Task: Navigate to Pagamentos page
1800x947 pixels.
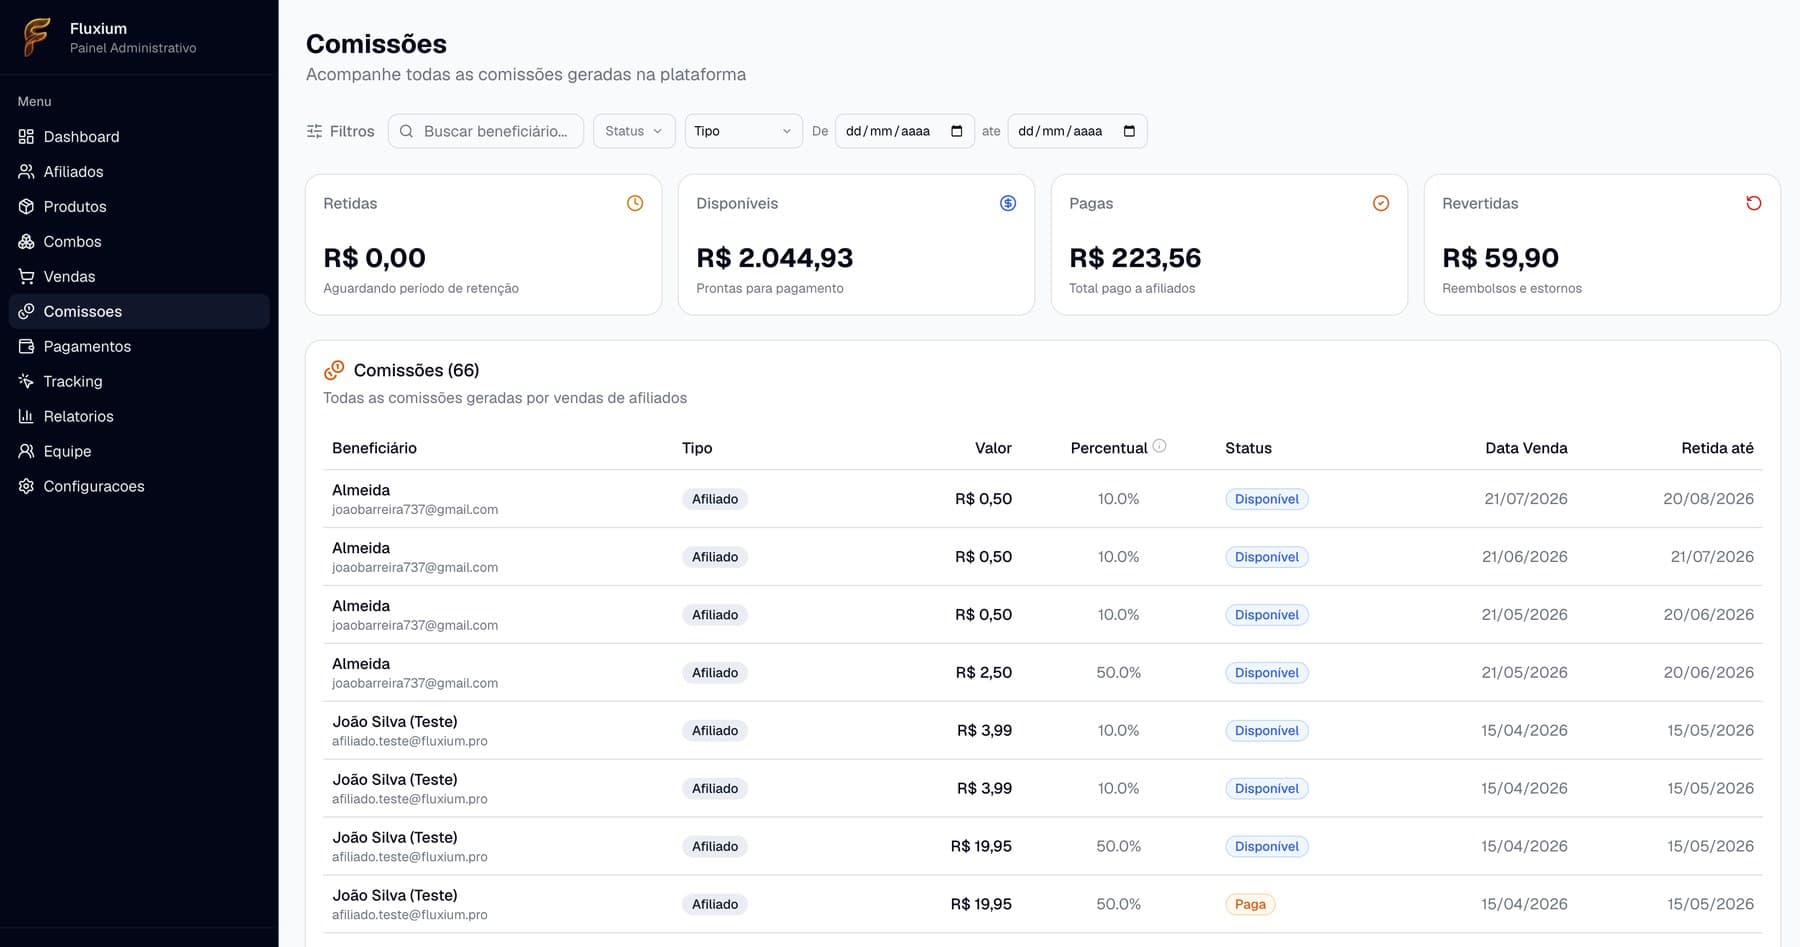Action: tap(139, 346)
